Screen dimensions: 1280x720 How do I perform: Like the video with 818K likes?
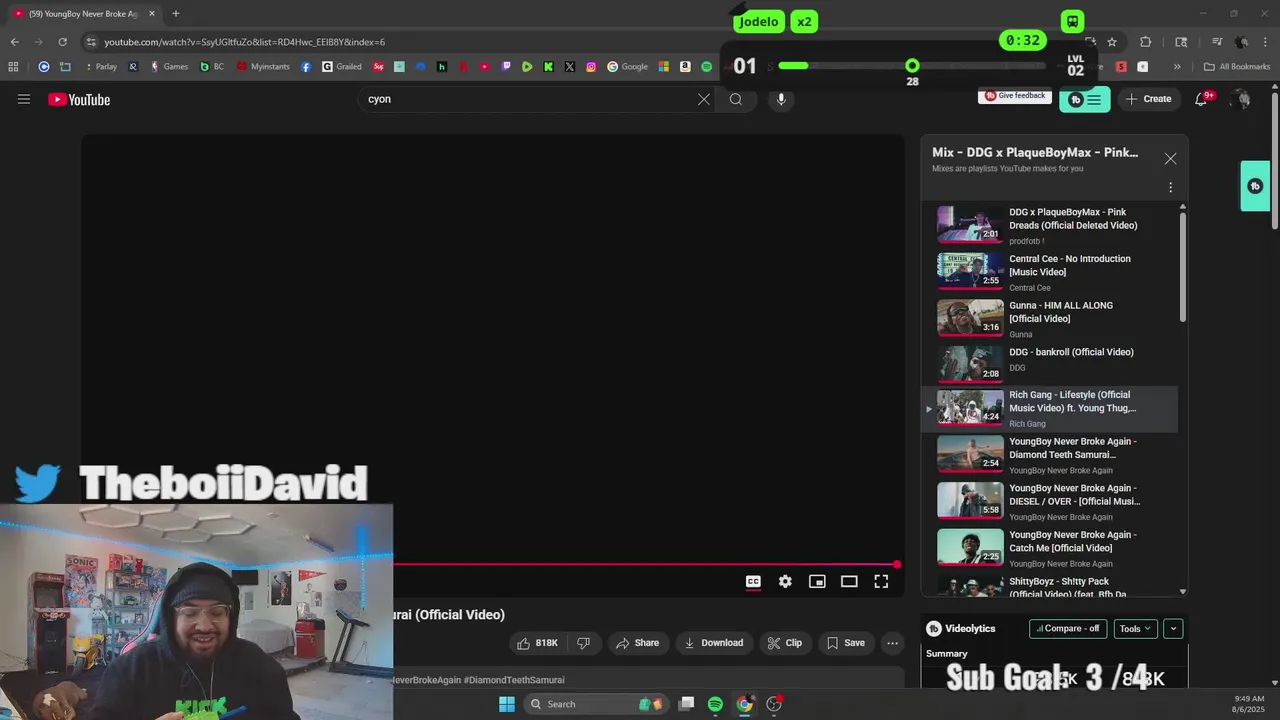(537, 643)
